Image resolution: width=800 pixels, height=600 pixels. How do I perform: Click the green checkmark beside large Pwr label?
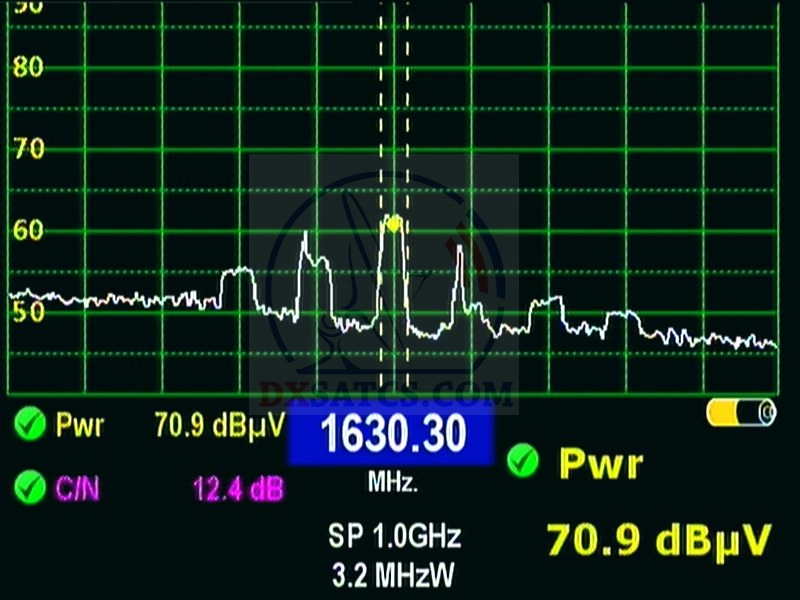[x=522, y=461]
